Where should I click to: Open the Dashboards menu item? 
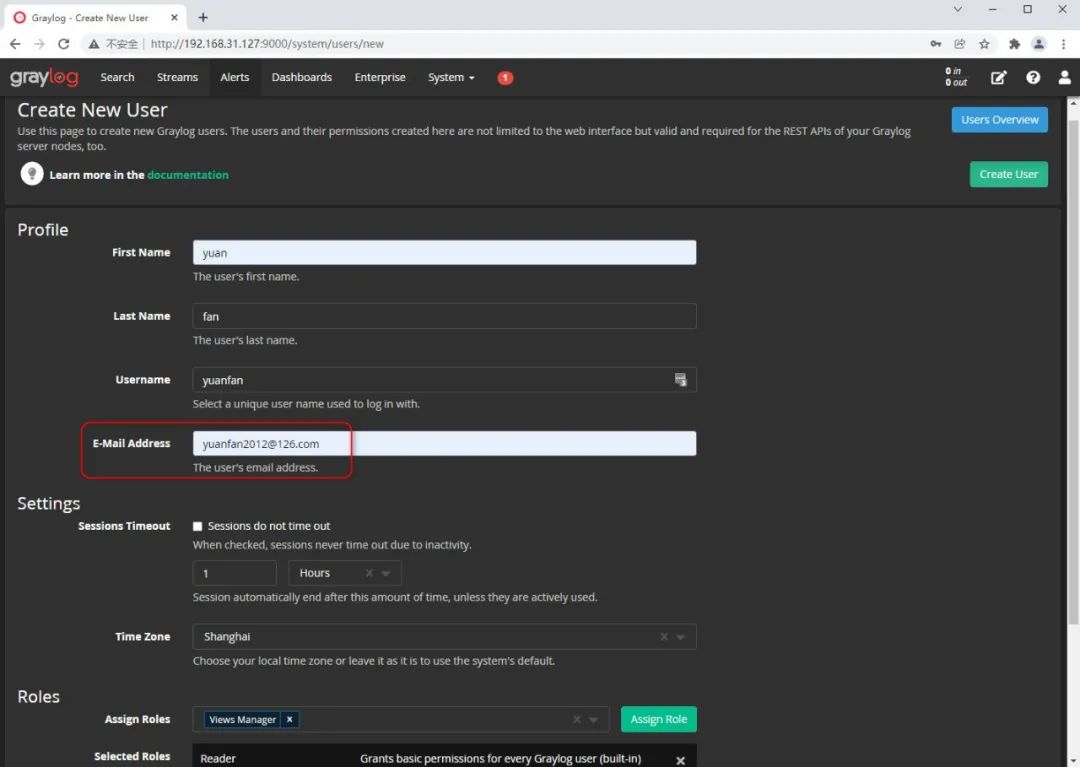(302, 78)
